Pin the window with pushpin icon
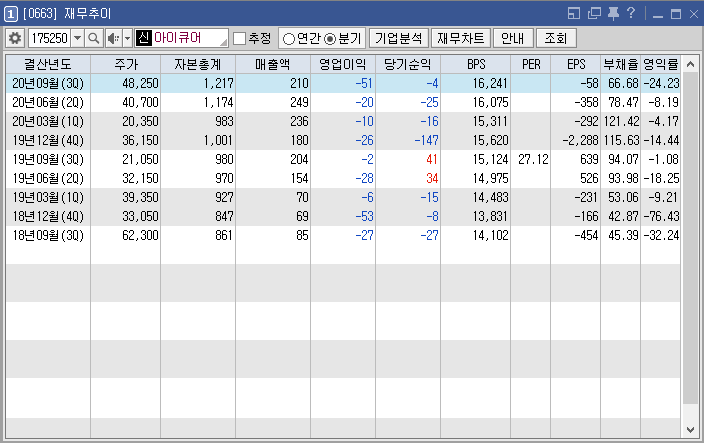The width and height of the screenshot is (704, 443). [613, 13]
